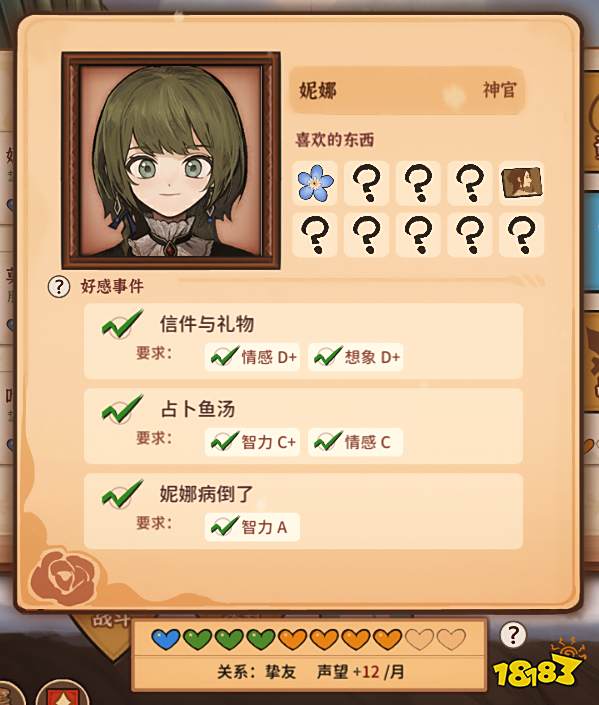The height and width of the screenshot is (705, 599).
Task: Click the first unknown item in second row
Action: 315,235
